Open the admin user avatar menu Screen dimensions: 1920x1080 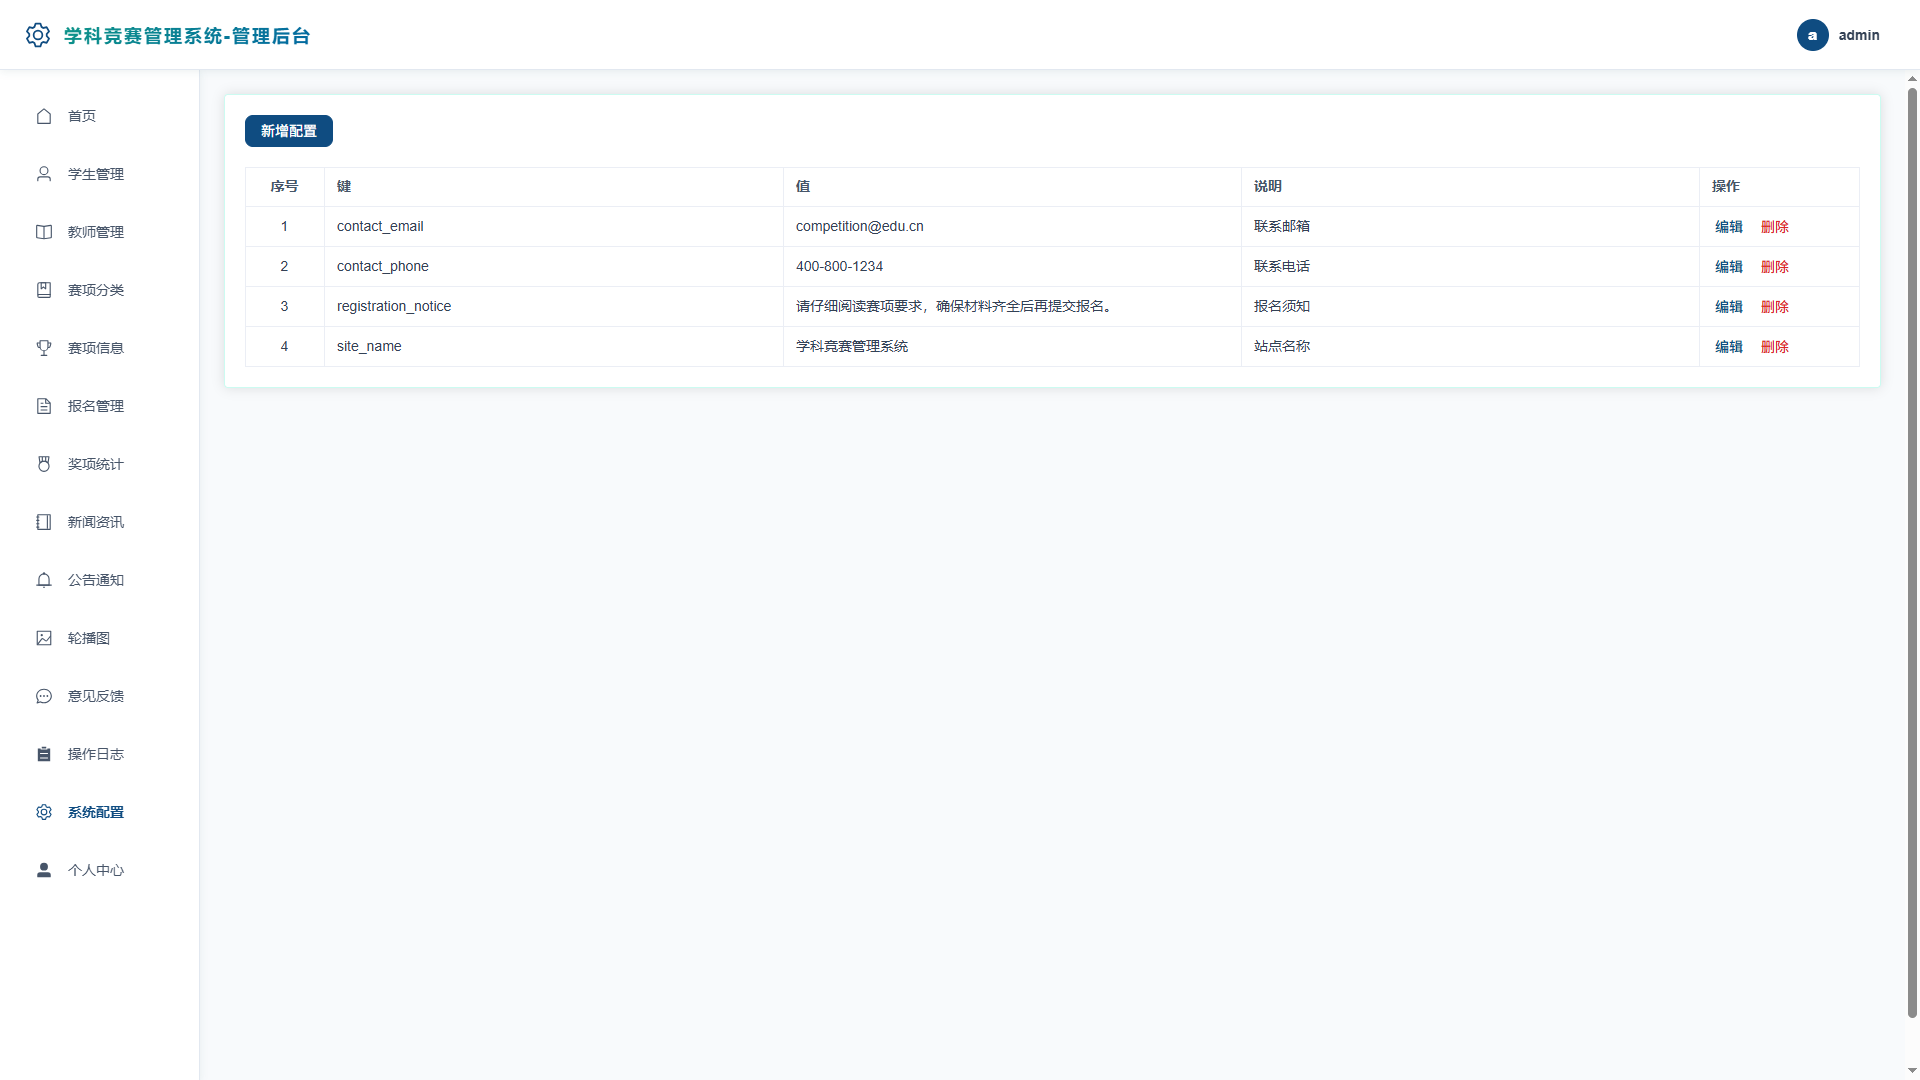pos(1812,35)
